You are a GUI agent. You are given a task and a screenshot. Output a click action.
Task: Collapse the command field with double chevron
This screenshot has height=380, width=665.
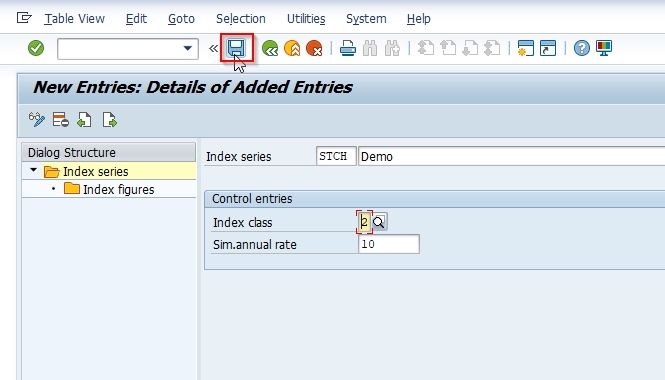tap(213, 48)
